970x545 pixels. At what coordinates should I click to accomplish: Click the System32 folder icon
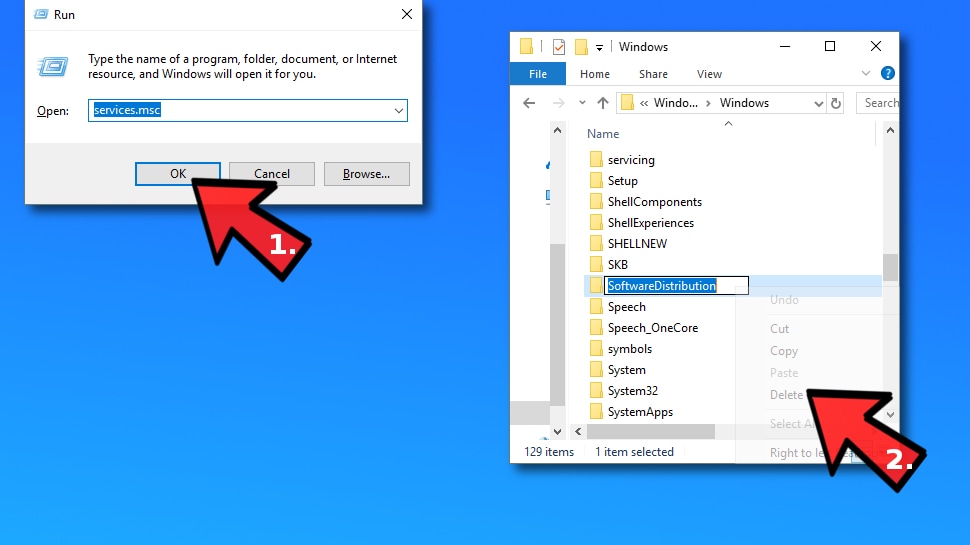(596, 390)
